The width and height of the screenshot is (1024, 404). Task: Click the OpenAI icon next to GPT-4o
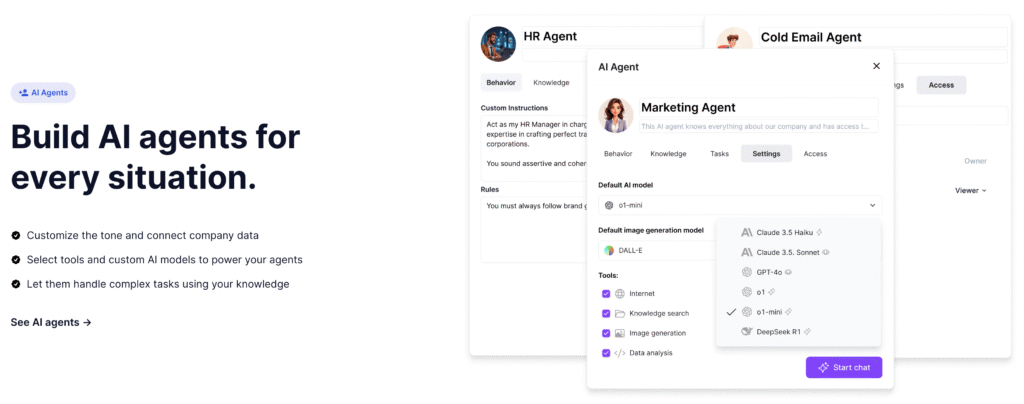tap(747, 272)
